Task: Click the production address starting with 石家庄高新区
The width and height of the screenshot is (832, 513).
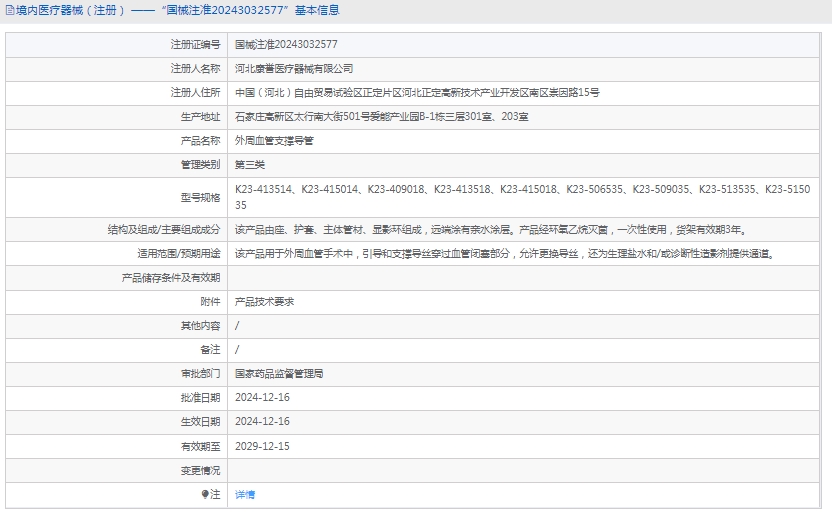Action: (x=382, y=117)
